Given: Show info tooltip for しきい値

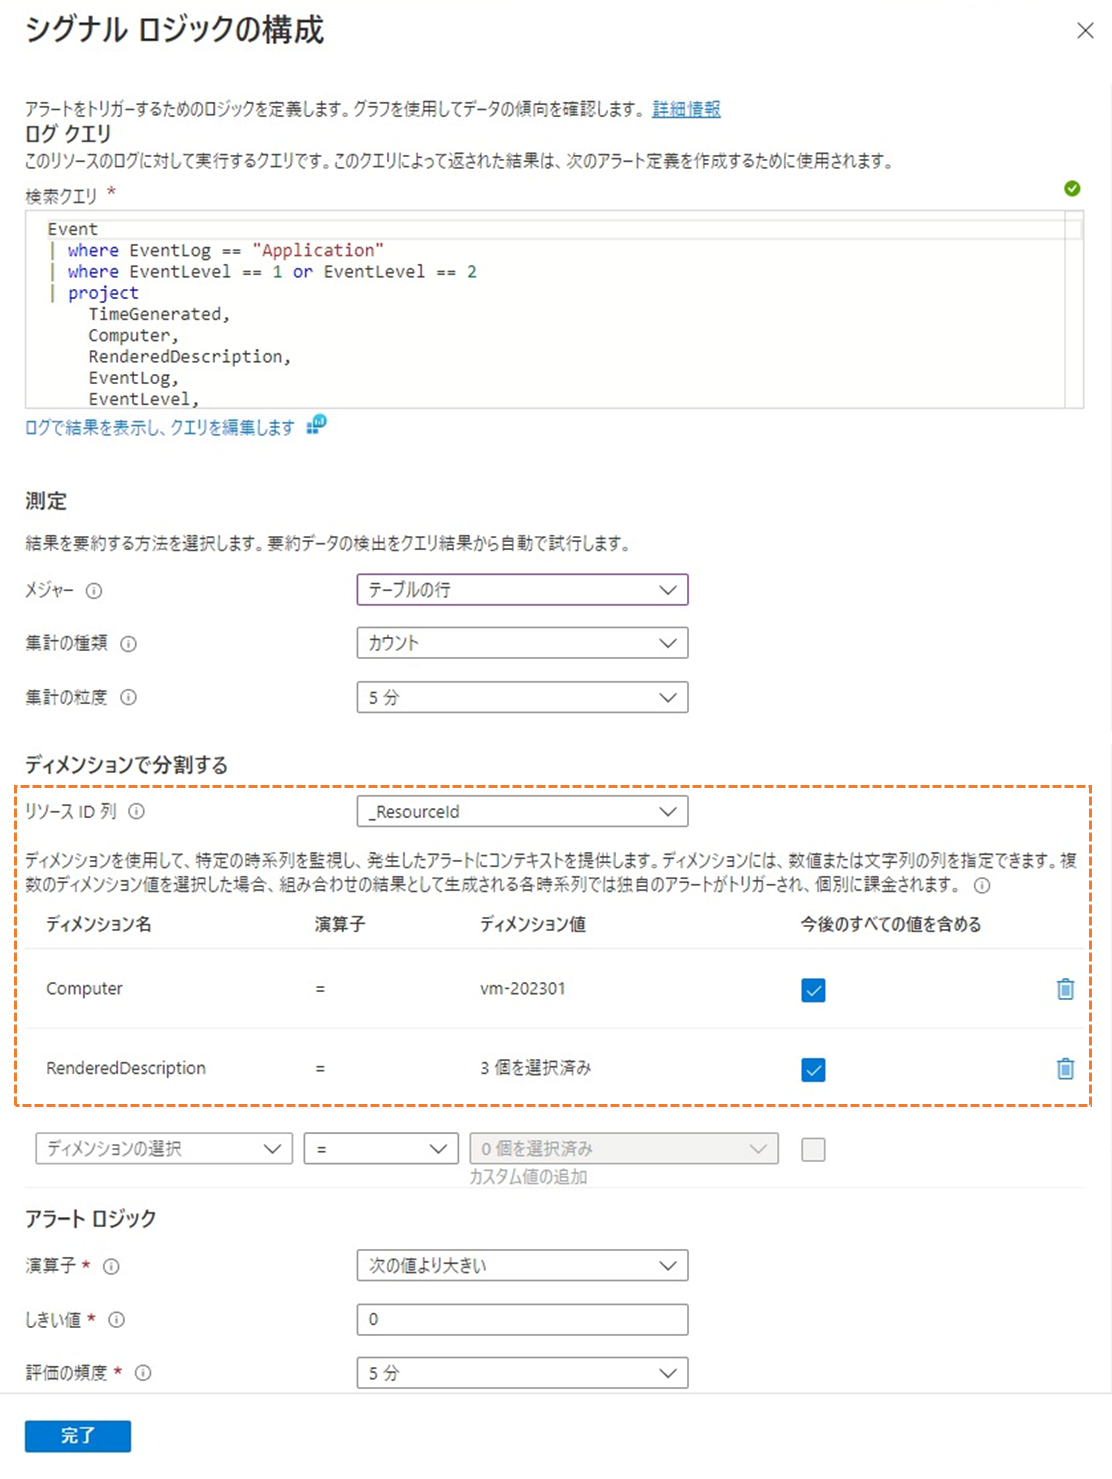Looking at the screenshot, I should [116, 1320].
